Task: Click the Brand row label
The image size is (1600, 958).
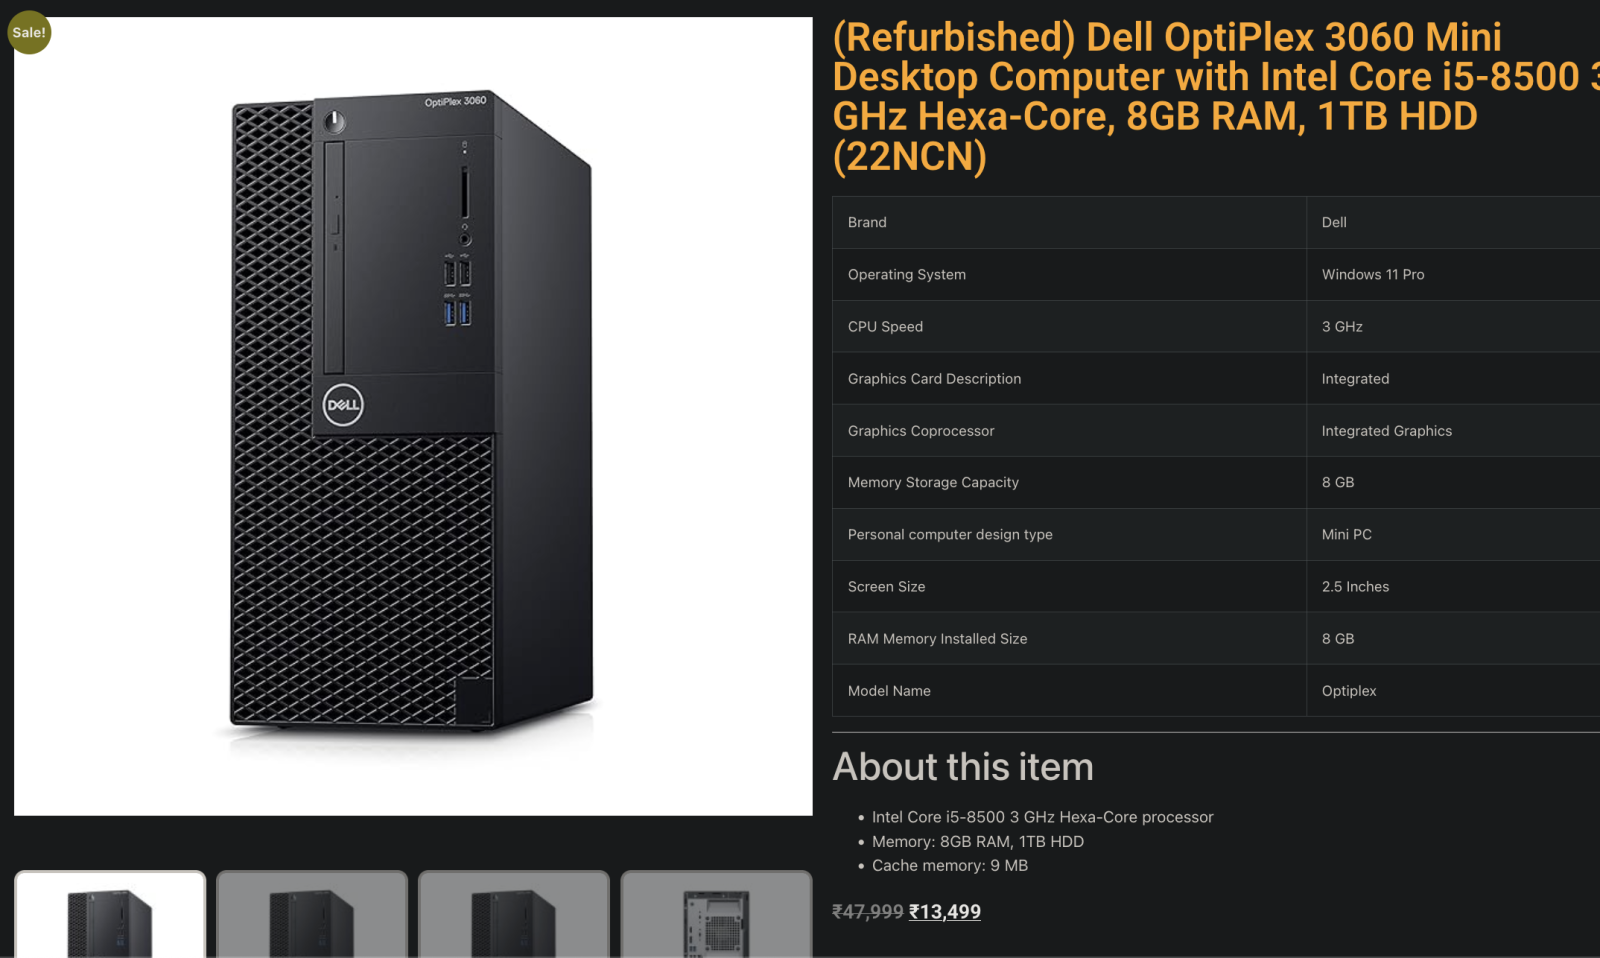Action: point(867,222)
